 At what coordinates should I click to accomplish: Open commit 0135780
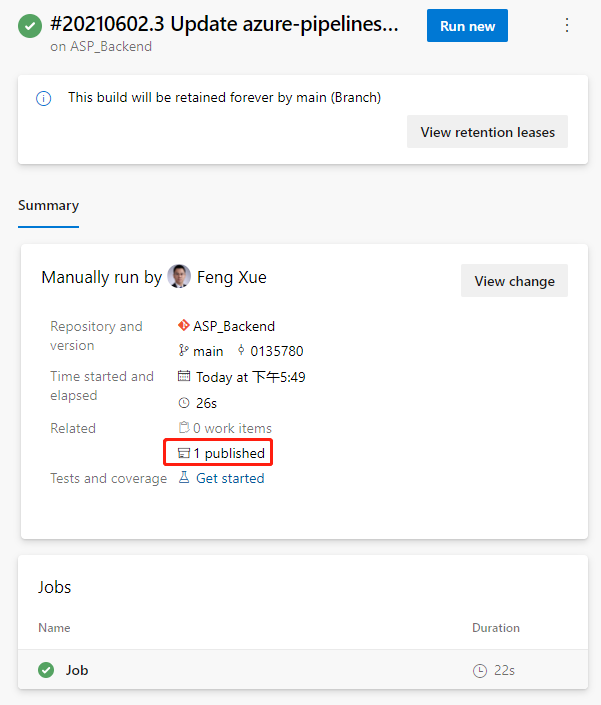pos(277,351)
